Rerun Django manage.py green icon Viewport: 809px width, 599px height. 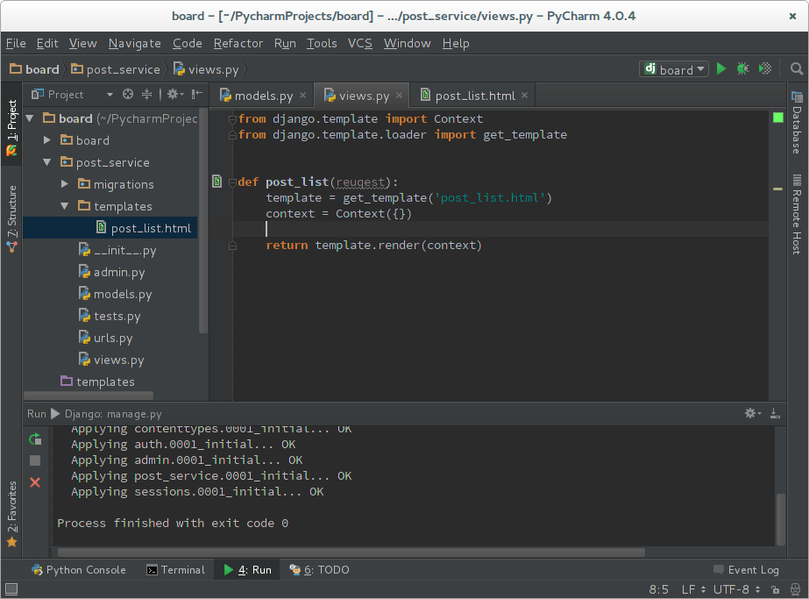point(35,439)
